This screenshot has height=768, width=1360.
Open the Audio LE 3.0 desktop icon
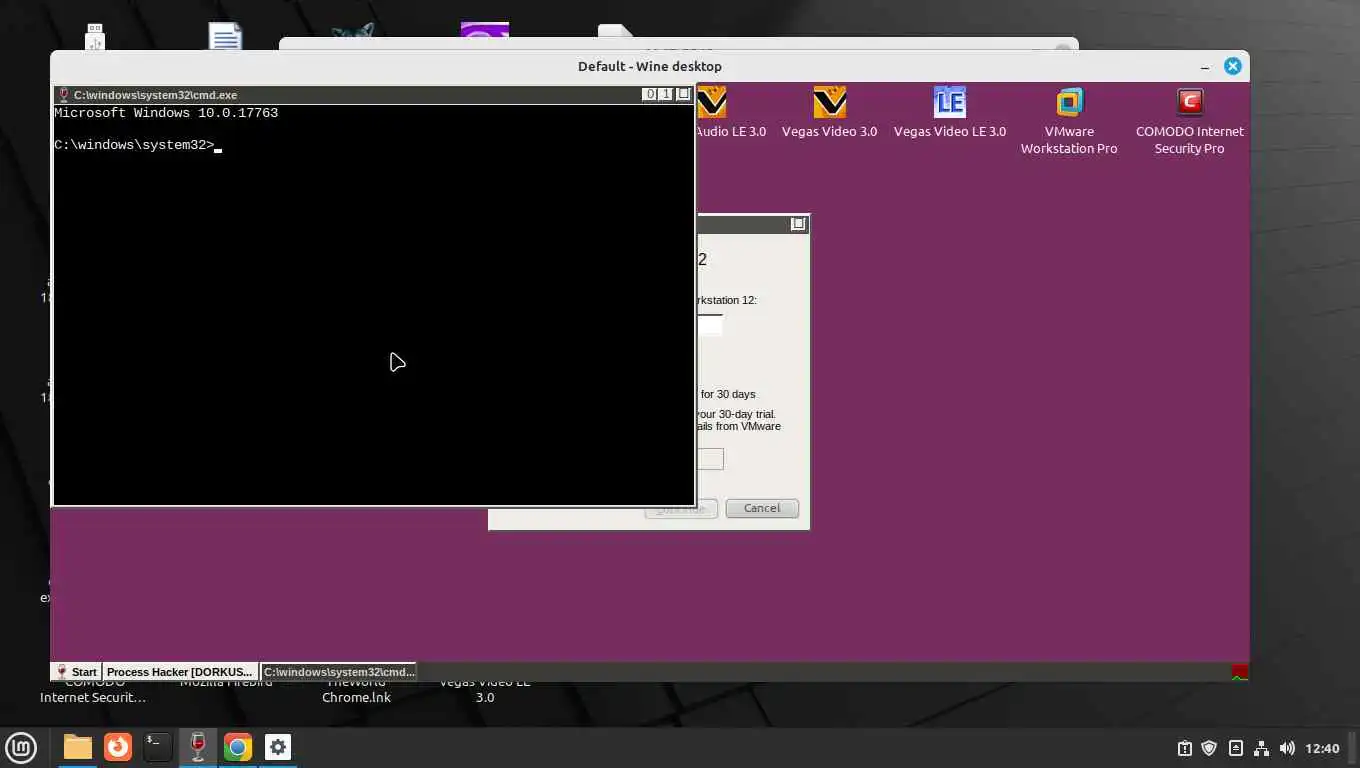click(x=730, y=112)
